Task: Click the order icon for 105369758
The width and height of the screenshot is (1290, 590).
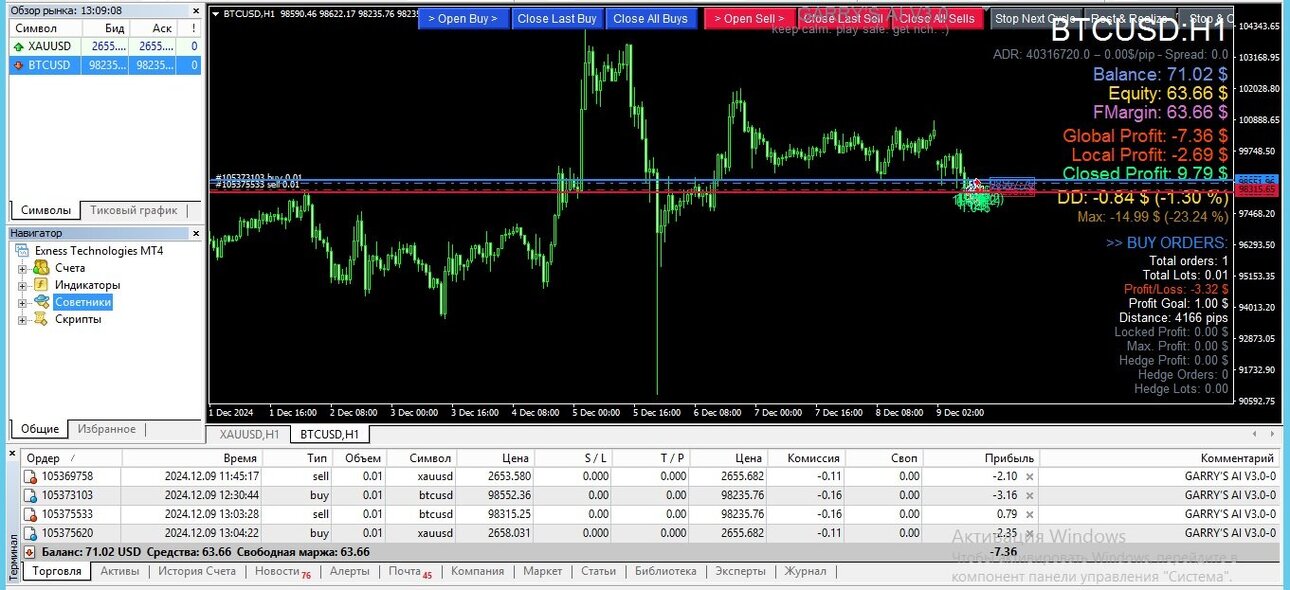Action: (x=30, y=477)
